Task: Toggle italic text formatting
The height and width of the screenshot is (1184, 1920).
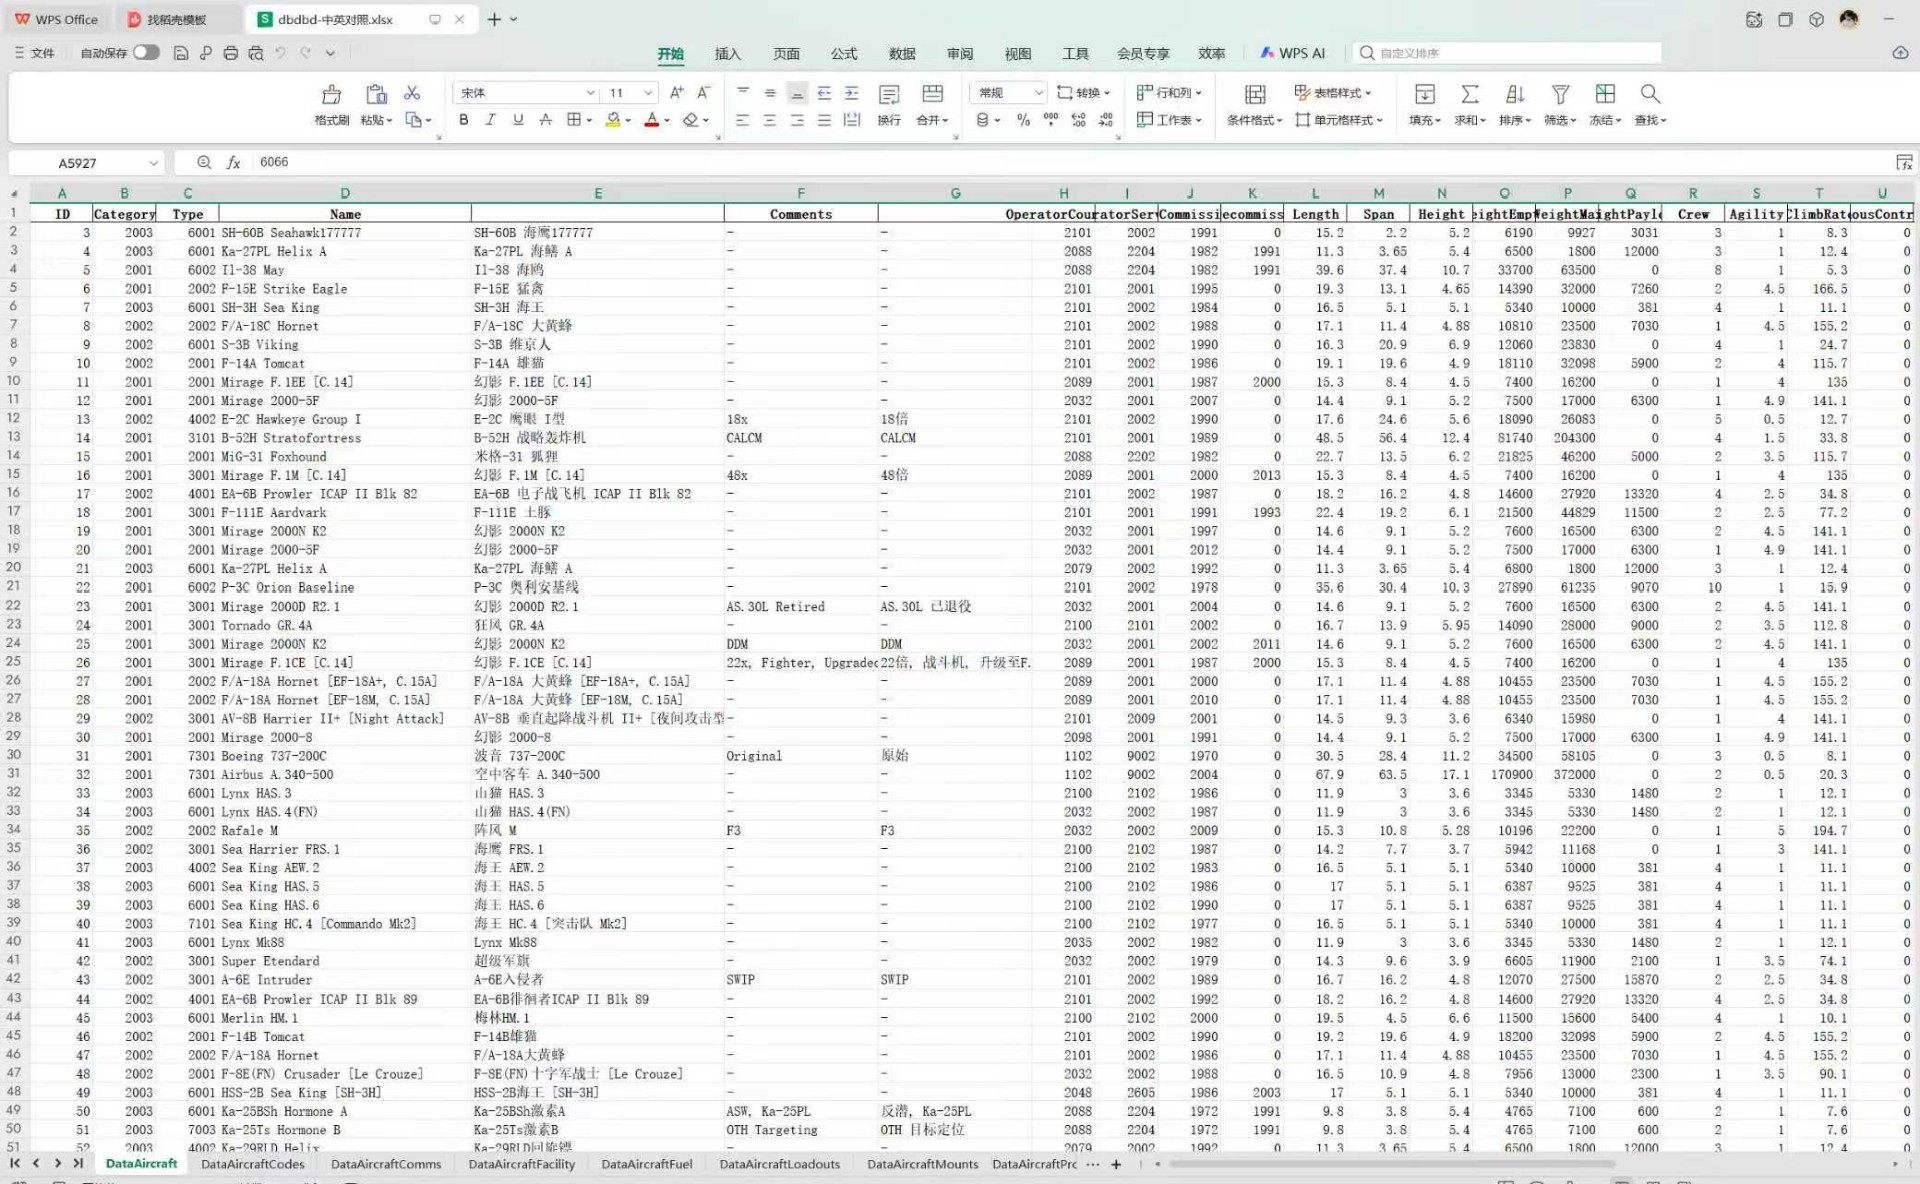Action: click(490, 120)
